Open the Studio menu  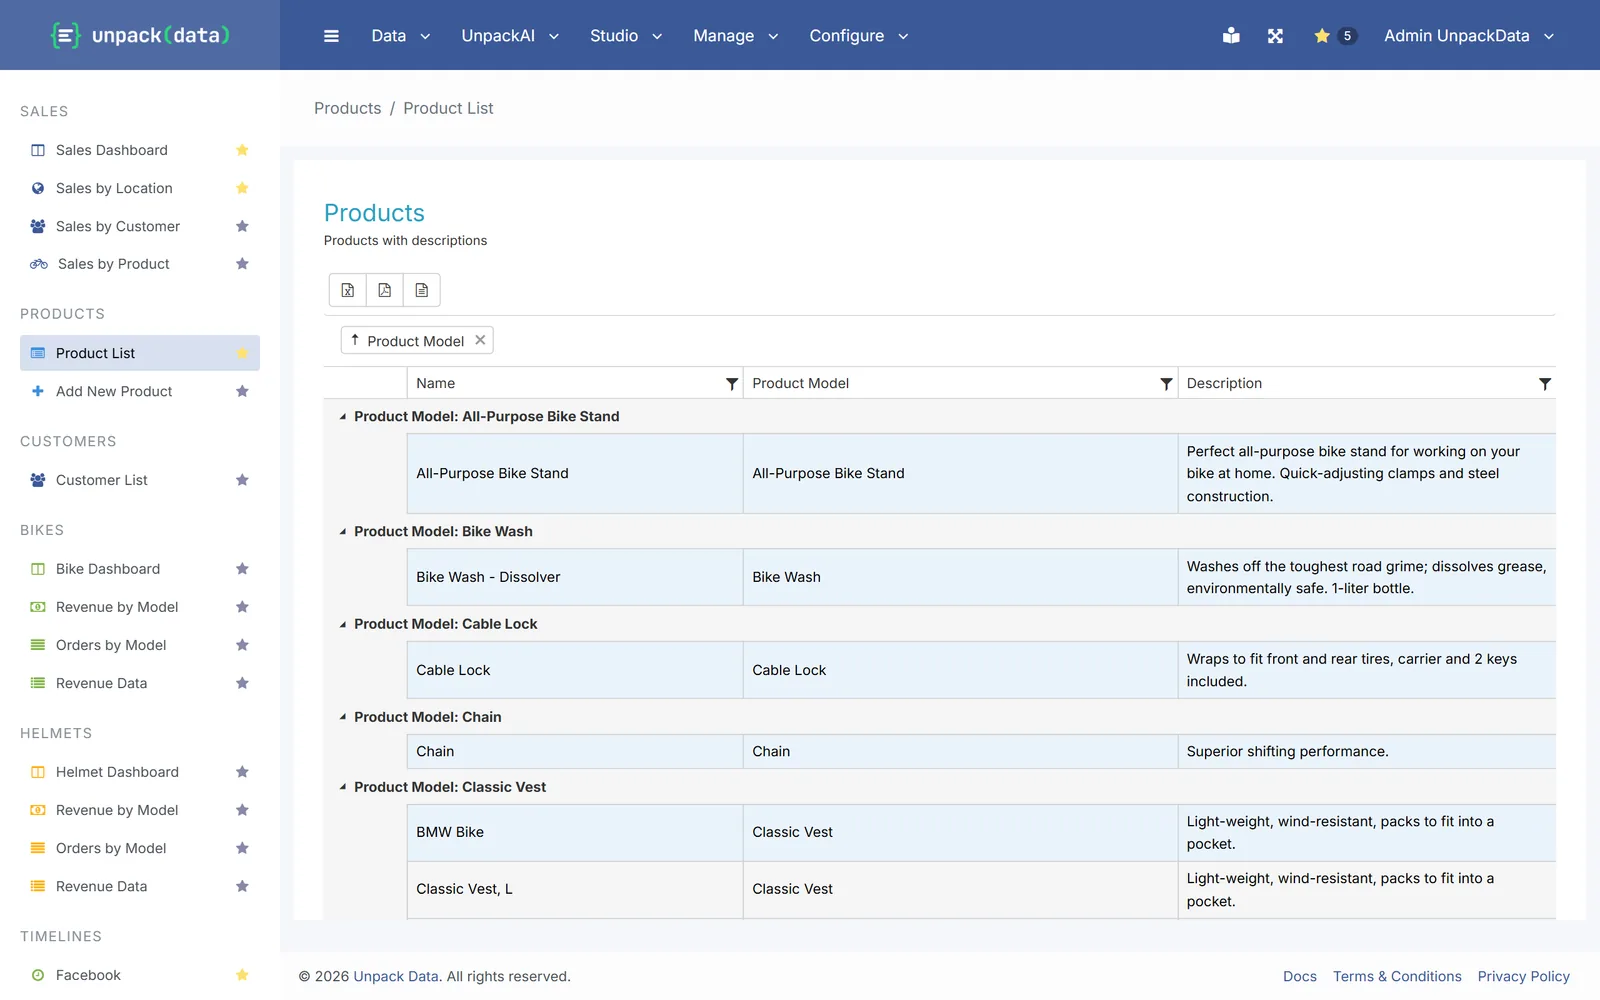[x=626, y=36]
